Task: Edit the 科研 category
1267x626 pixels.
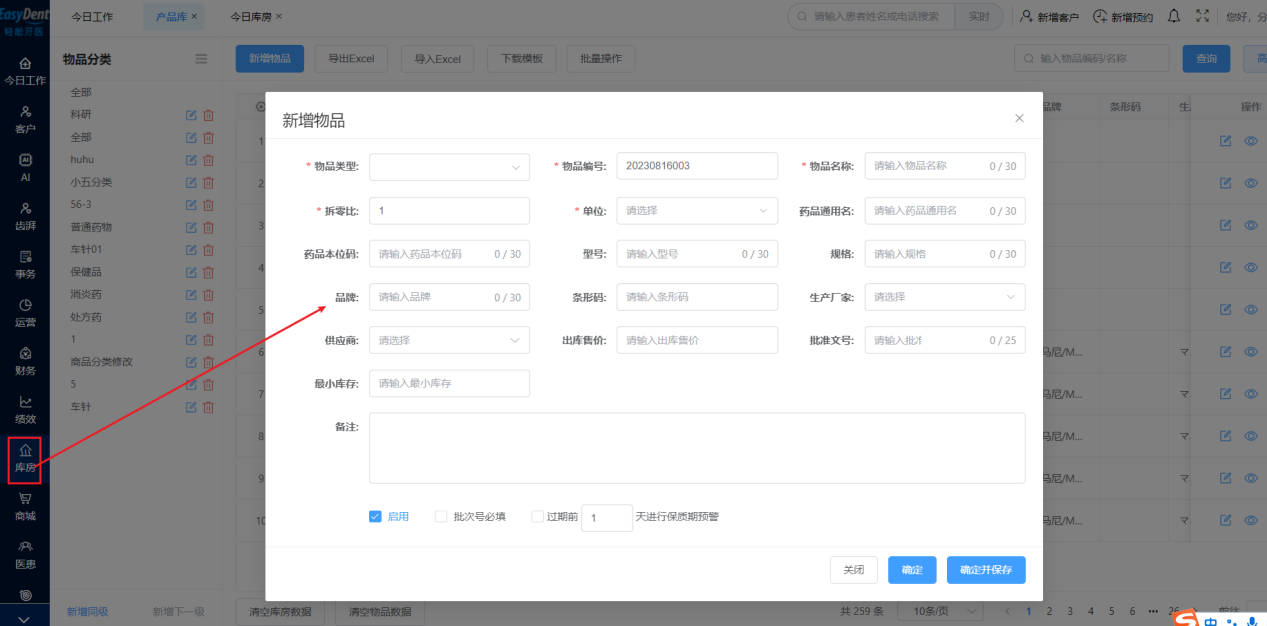Action: coord(191,115)
